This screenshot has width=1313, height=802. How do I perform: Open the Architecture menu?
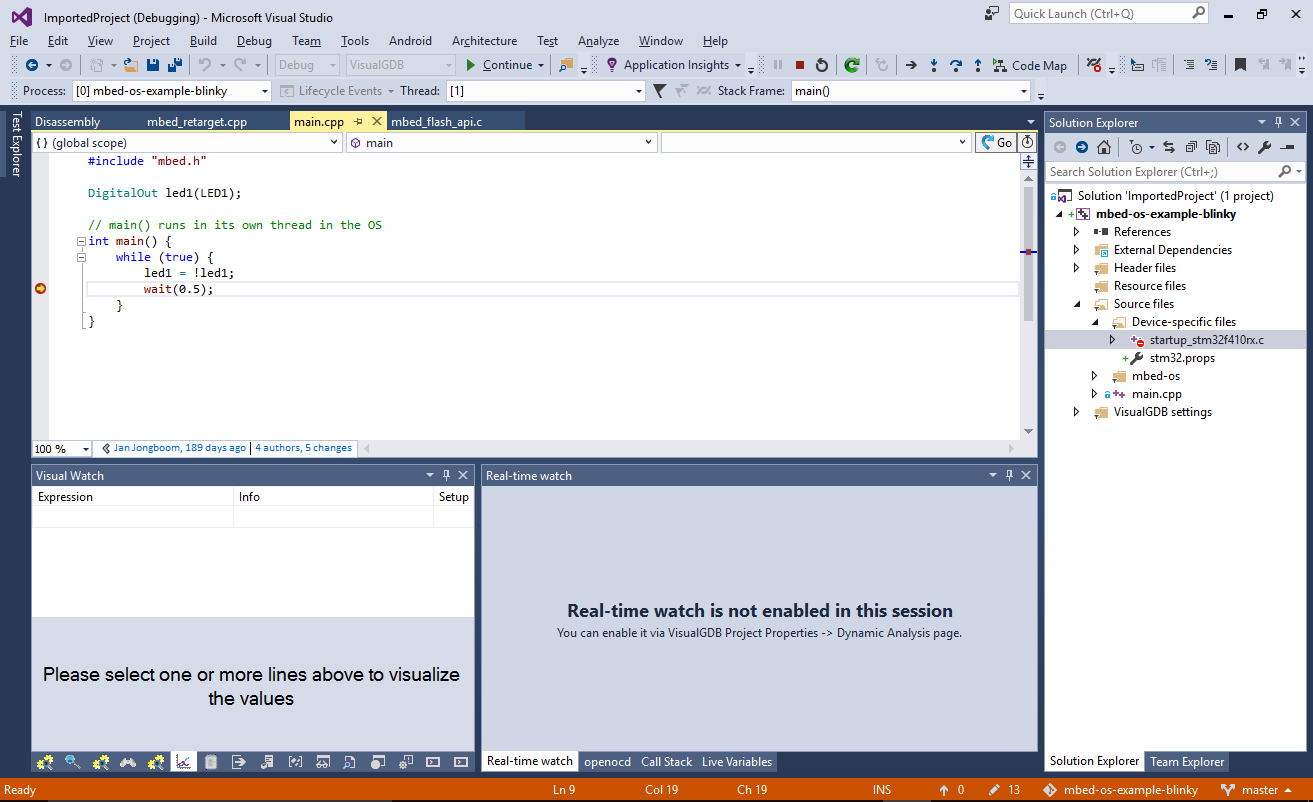pyautogui.click(x=484, y=41)
